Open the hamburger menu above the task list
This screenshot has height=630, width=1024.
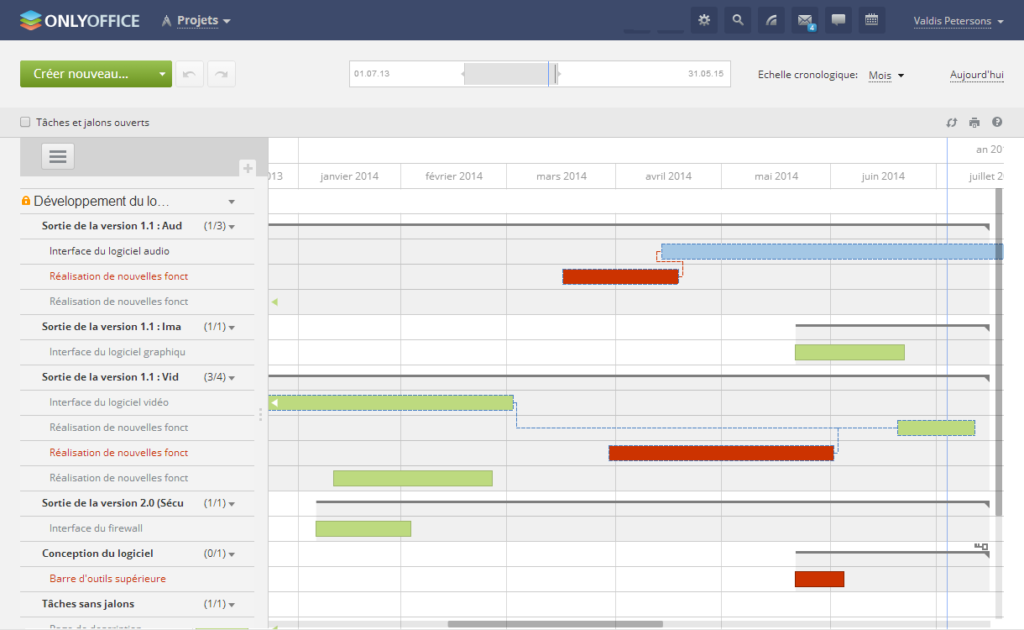click(57, 156)
